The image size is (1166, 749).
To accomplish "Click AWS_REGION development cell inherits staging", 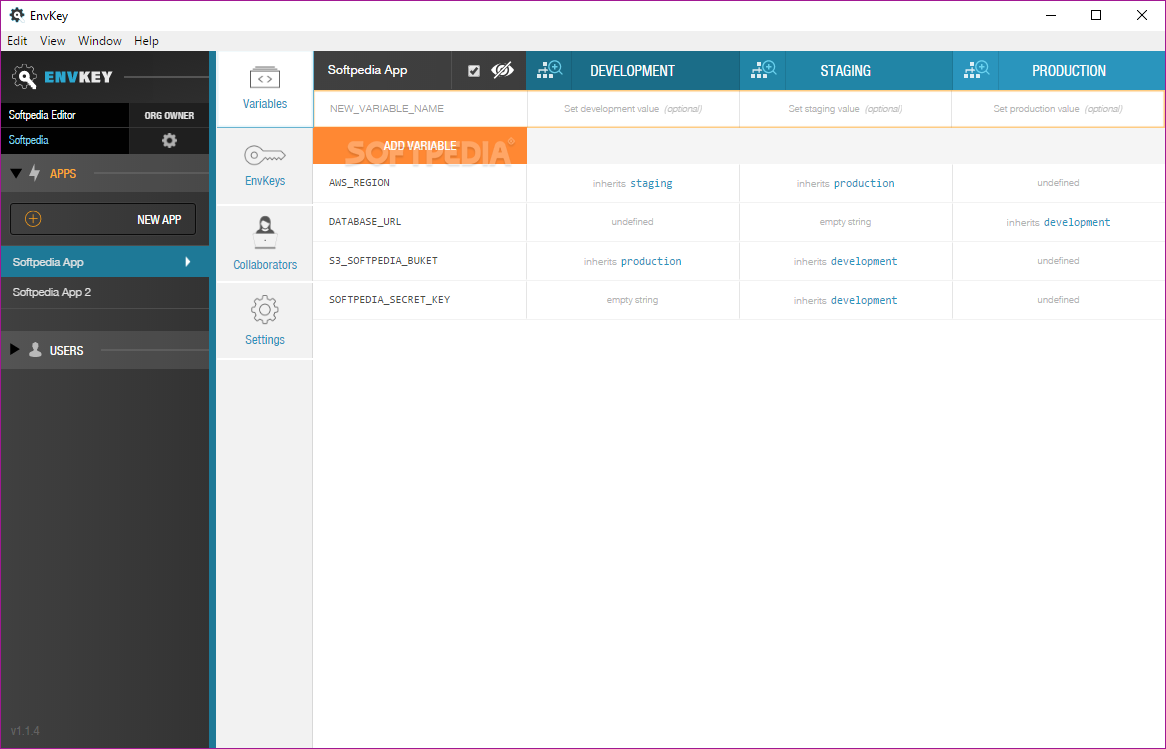I will 633,183.
